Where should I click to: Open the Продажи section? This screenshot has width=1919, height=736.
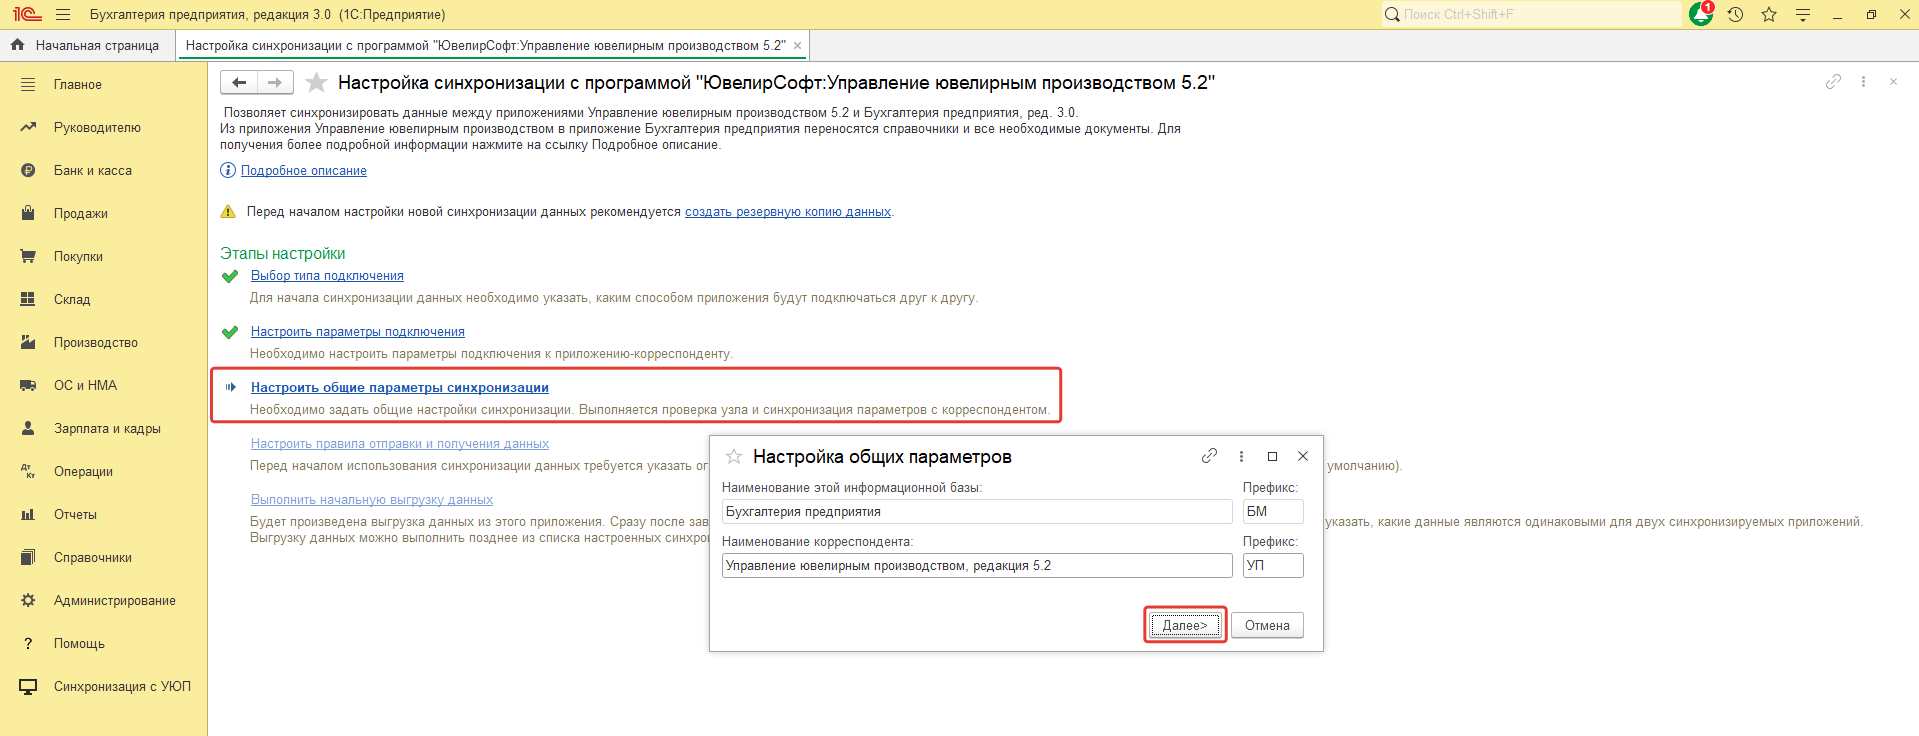pyautogui.click(x=81, y=214)
